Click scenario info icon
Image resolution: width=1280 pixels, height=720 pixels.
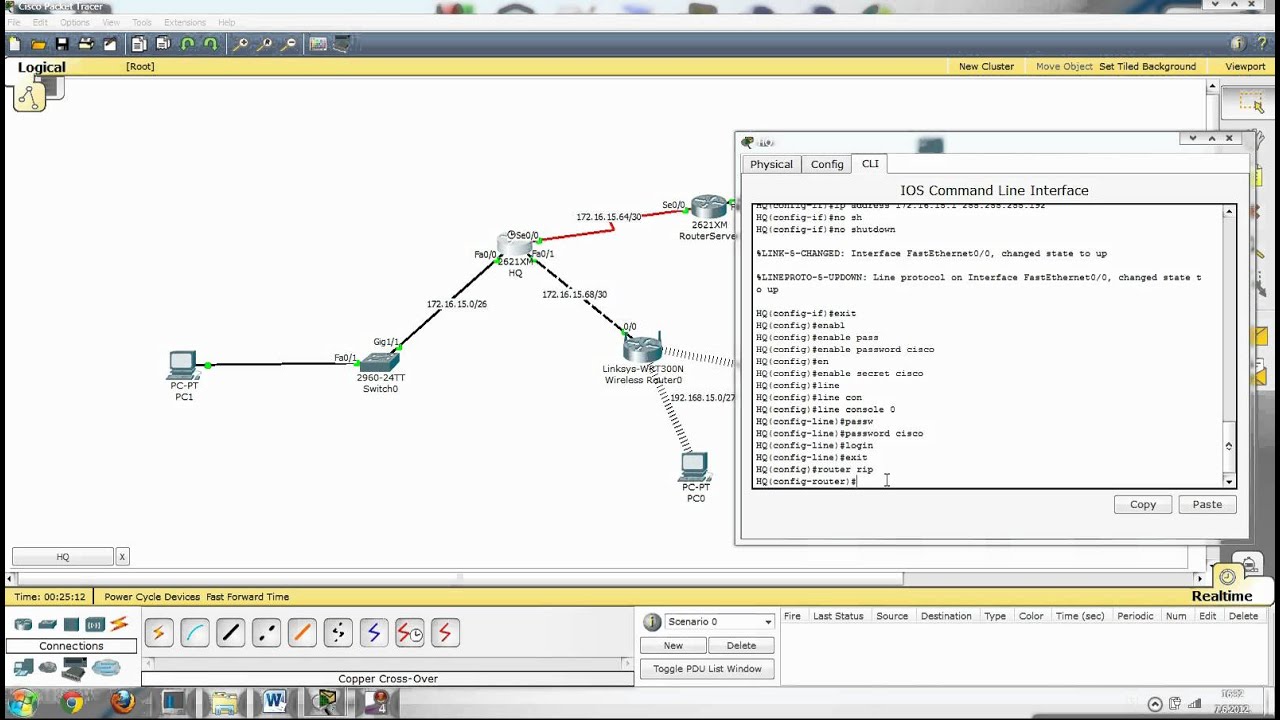[x=652, y=622]
